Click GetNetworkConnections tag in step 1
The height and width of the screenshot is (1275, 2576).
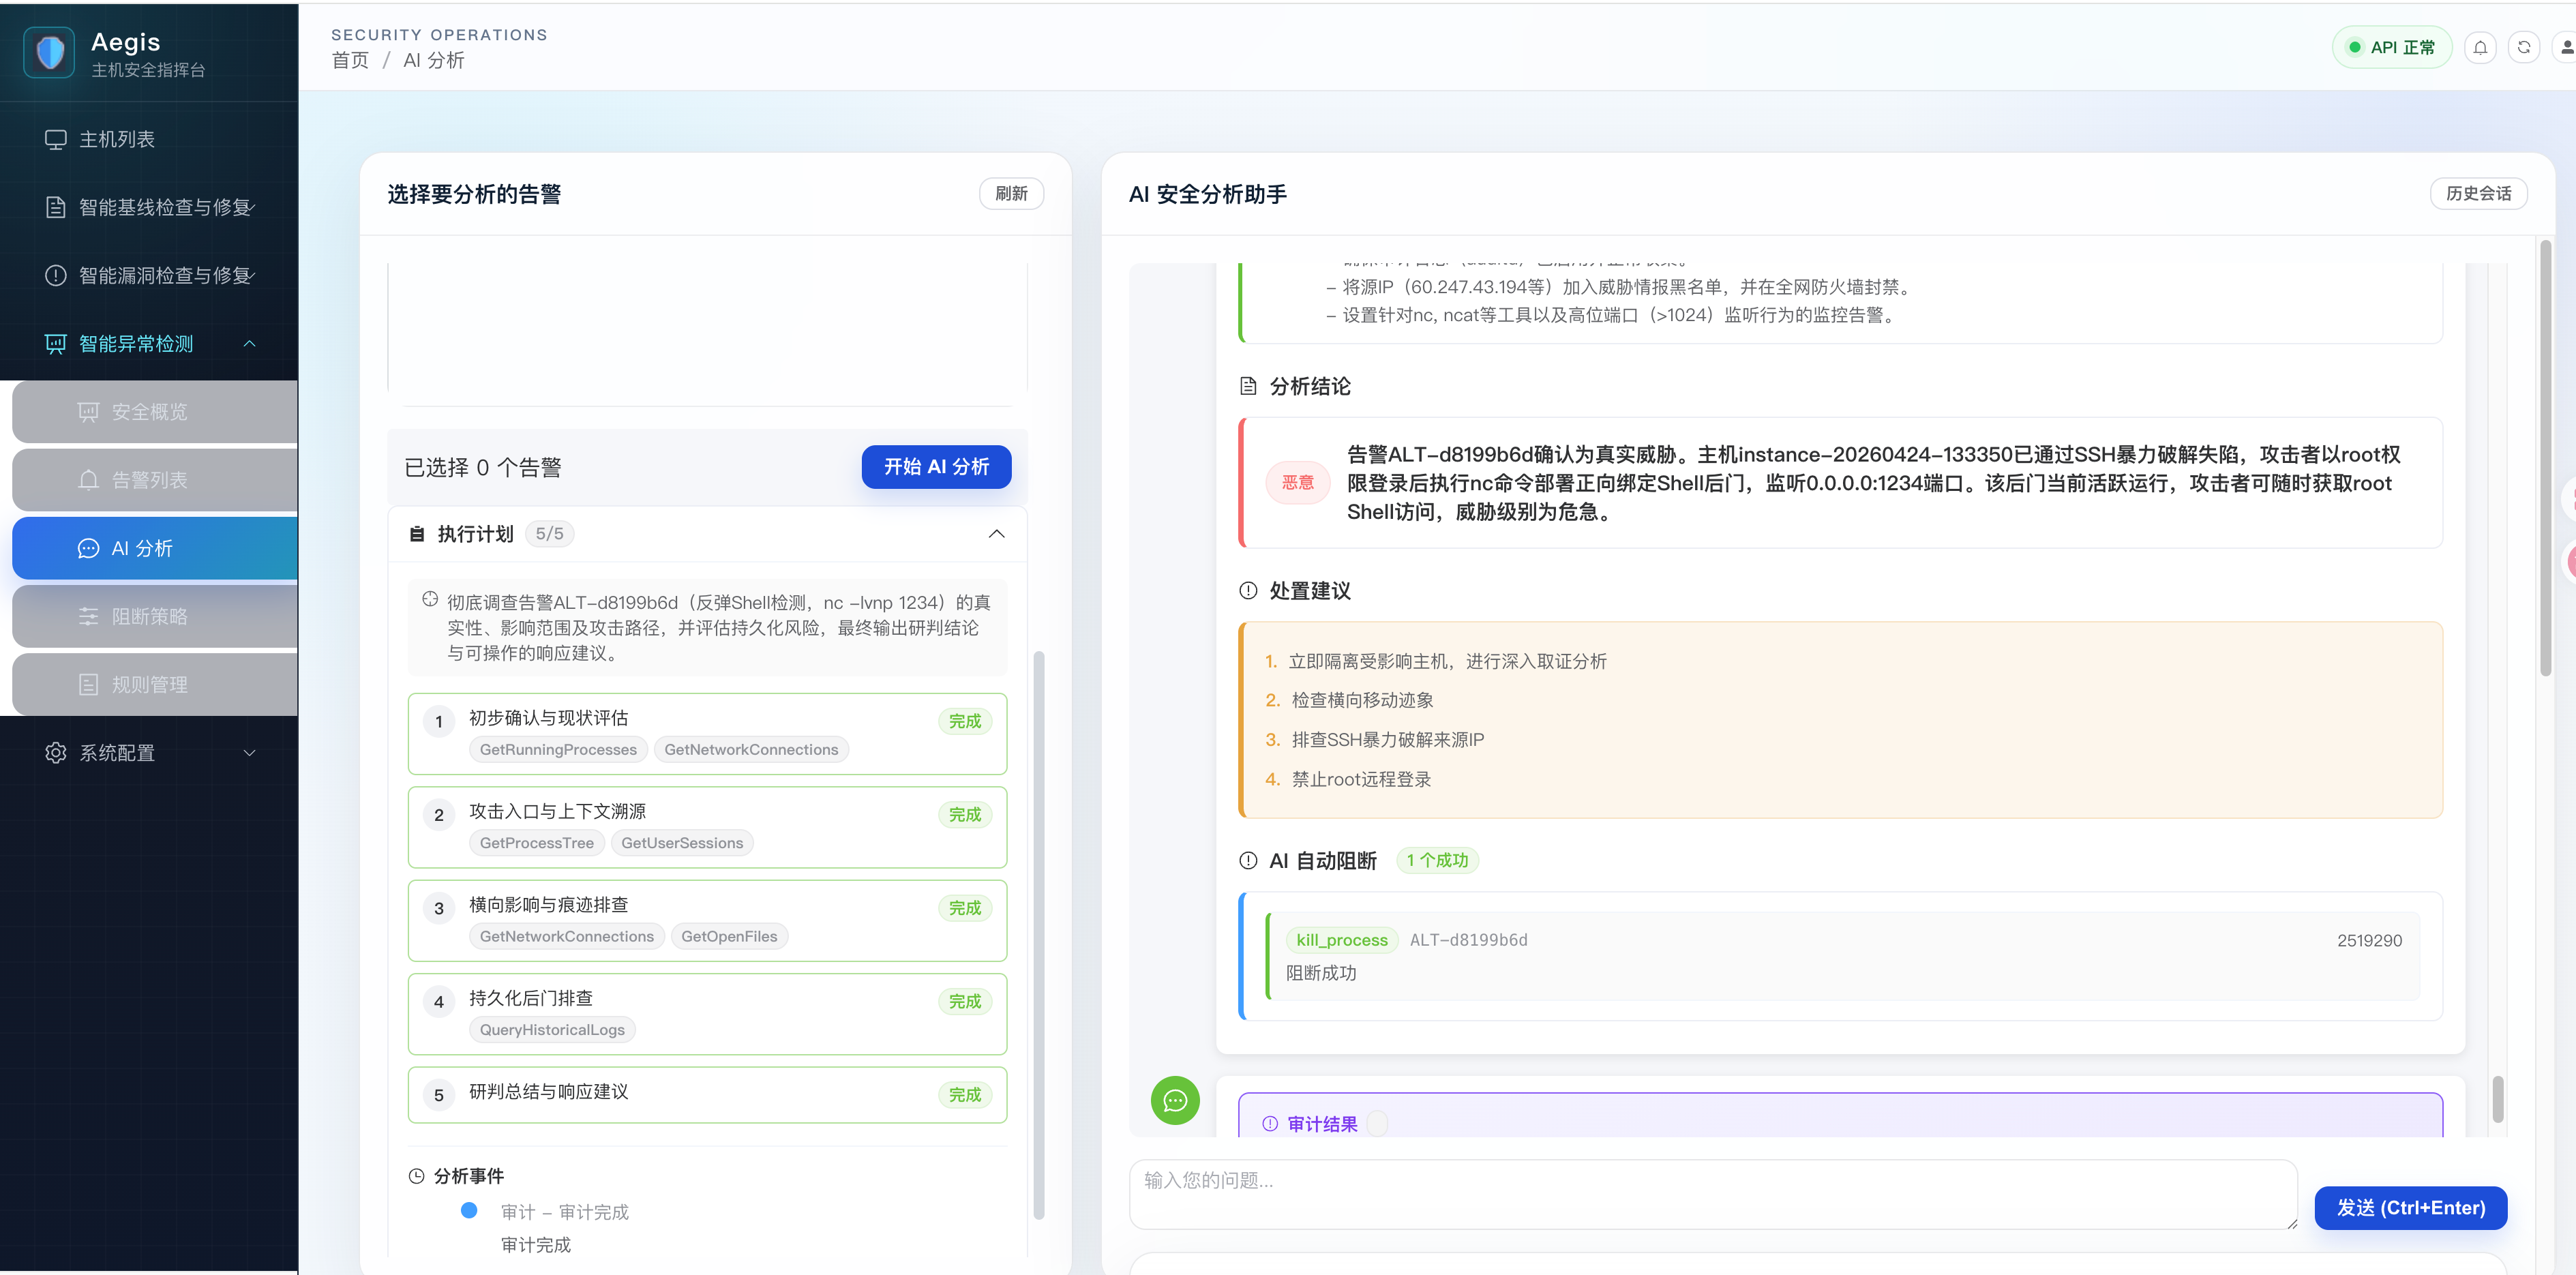tap(751, 750)
